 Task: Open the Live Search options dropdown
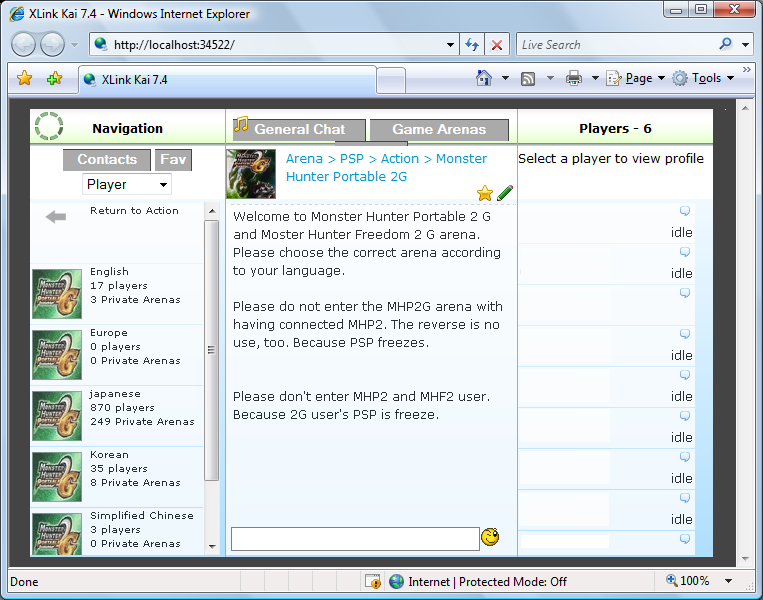coord(745,45)
